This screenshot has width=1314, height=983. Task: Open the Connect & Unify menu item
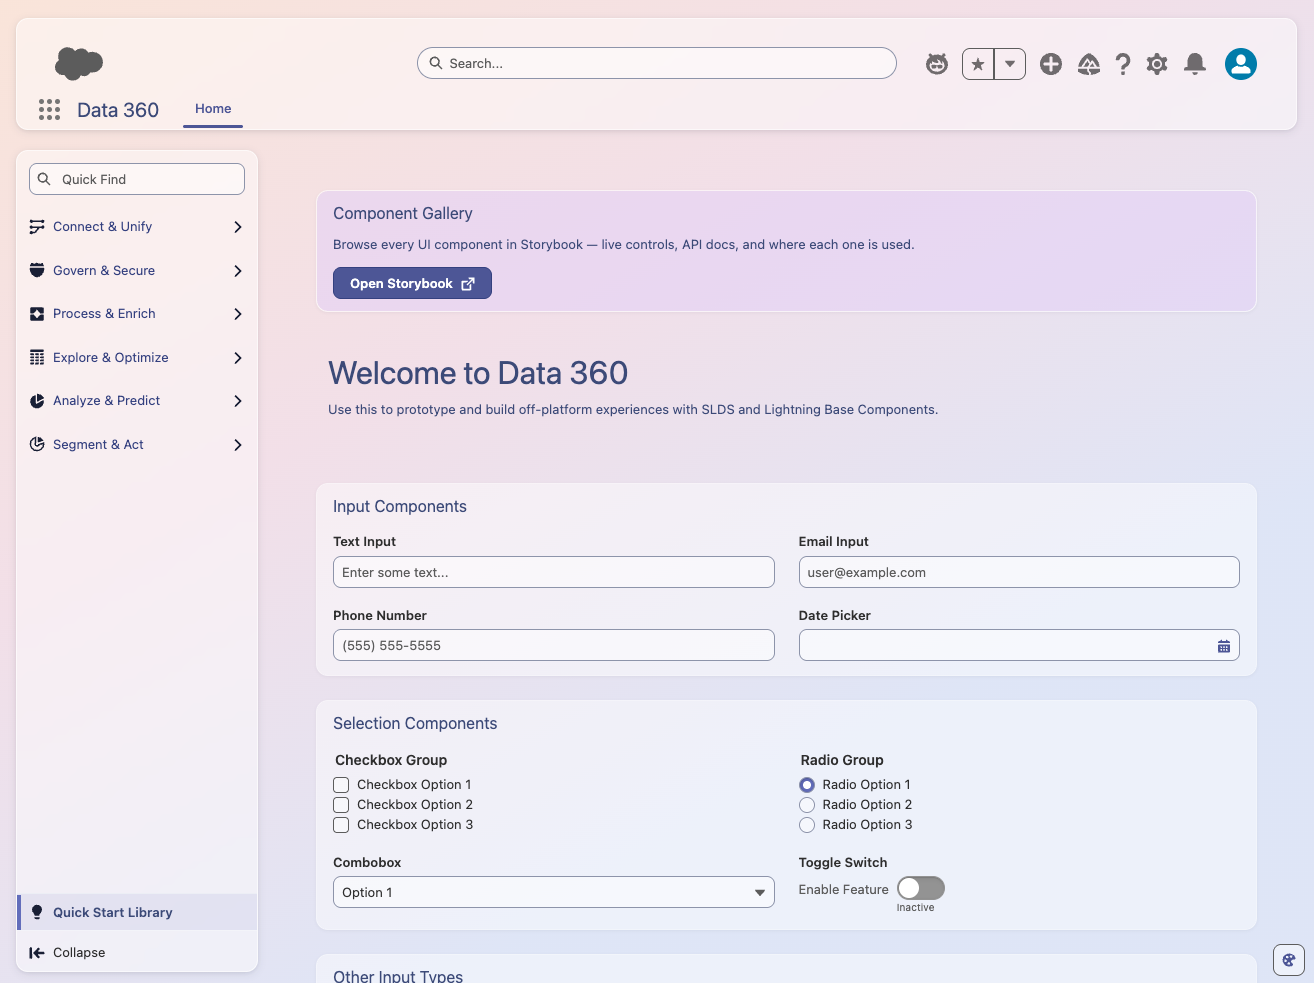point(137,227)
